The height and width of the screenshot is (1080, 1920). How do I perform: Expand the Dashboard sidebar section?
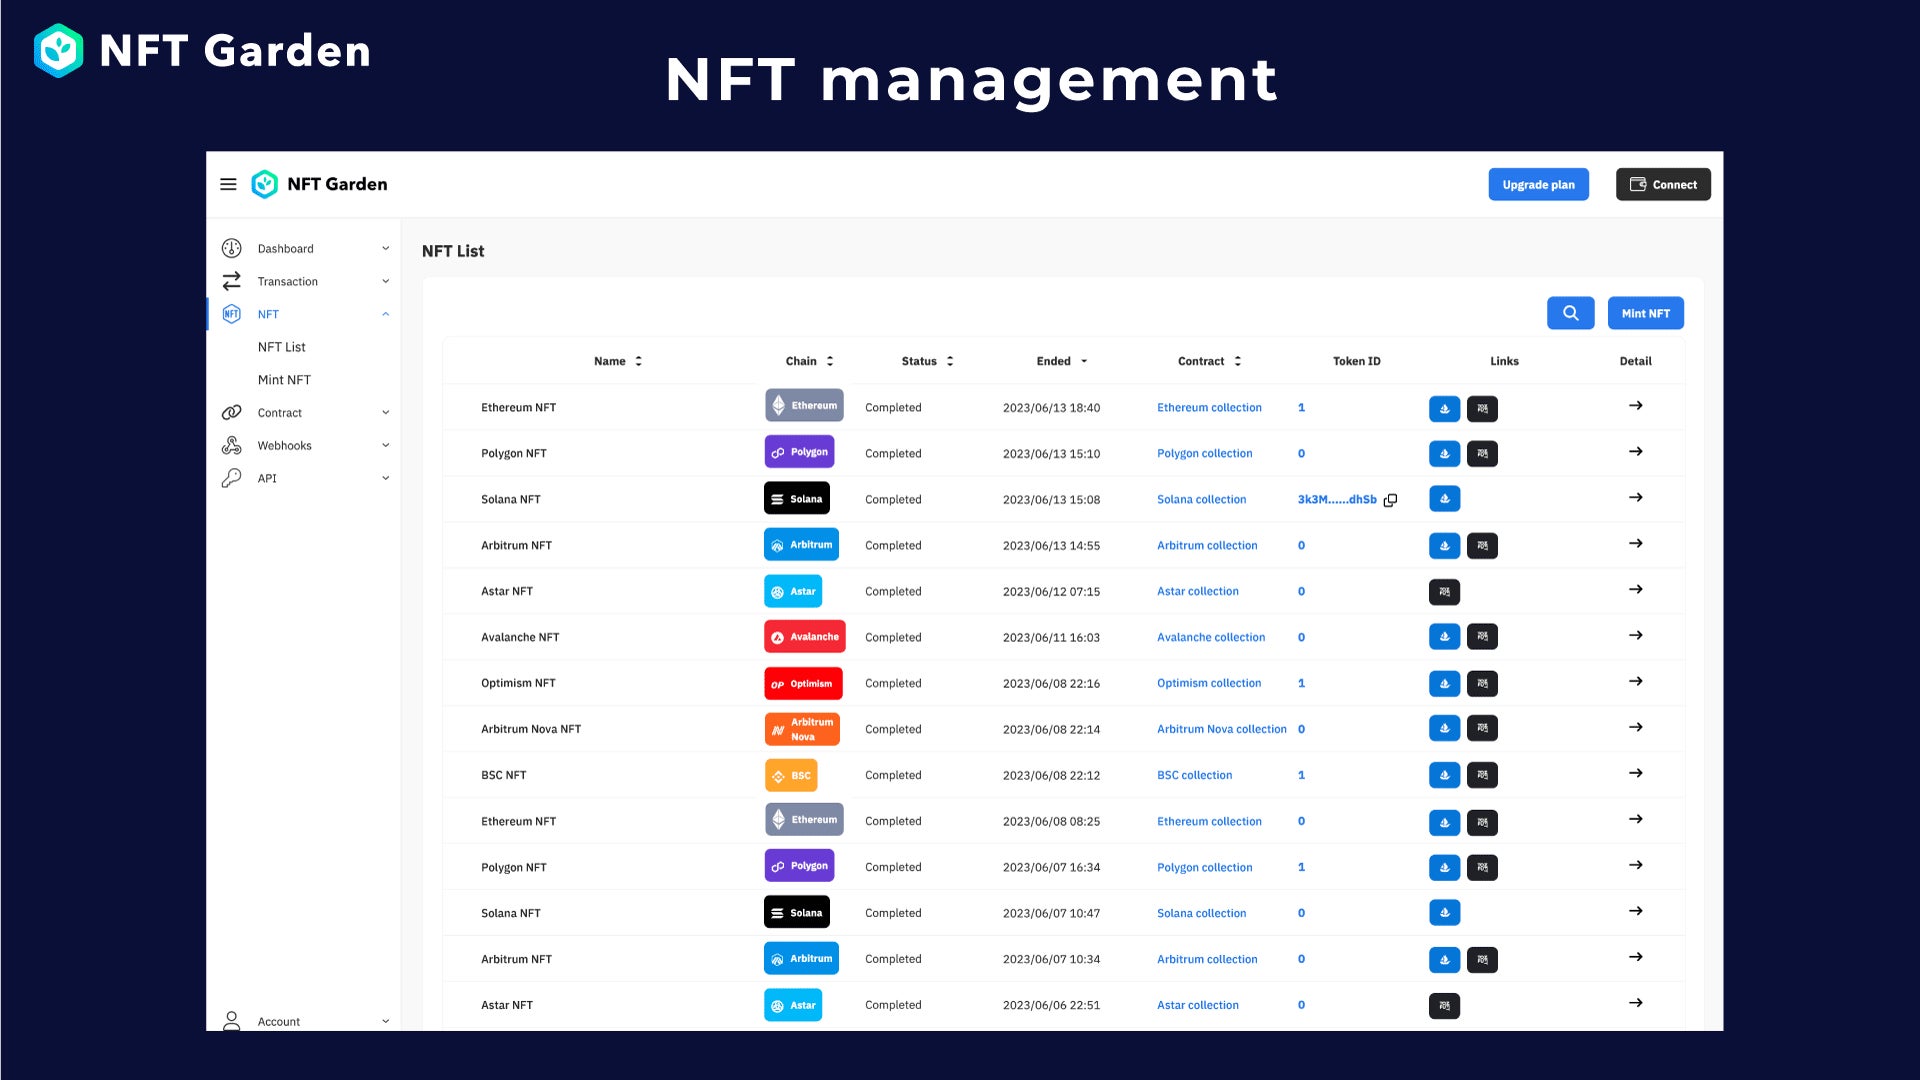click(x=385, y=249)
